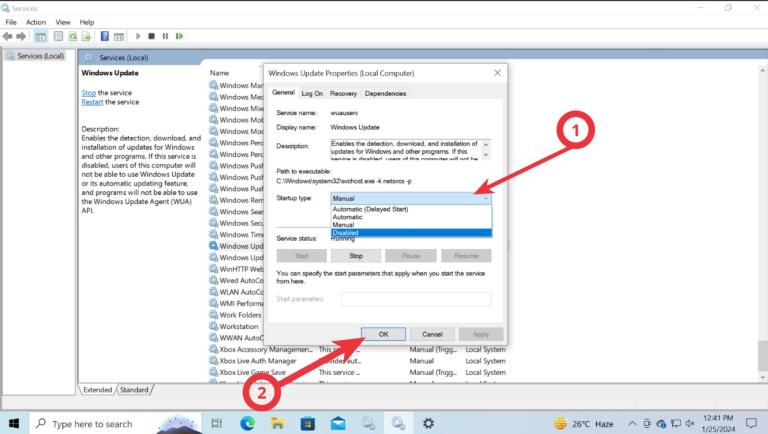The height and width of the screenshot is (434, 768).
Task: Click the Stop the service link
Action: (x=89, y=93)
